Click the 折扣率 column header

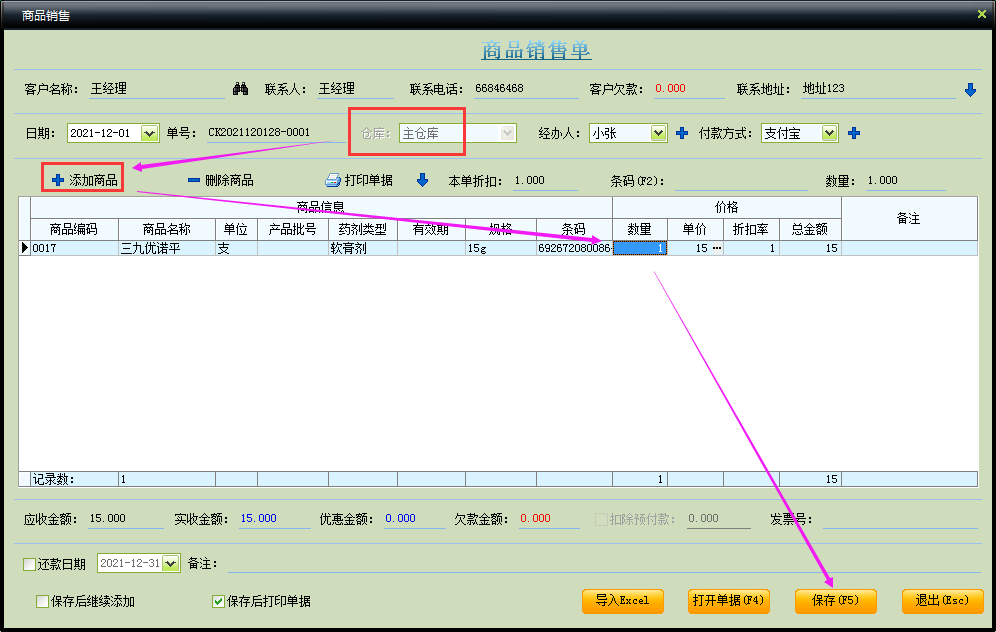pos(751,229)
